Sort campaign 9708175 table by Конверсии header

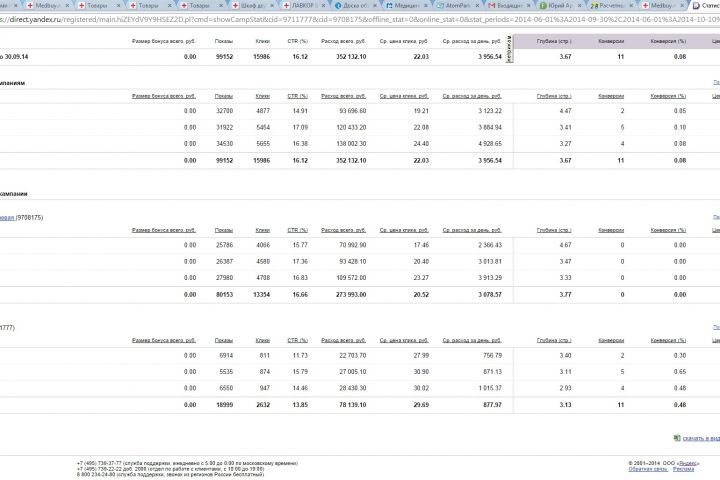click(x=611, y=230)
